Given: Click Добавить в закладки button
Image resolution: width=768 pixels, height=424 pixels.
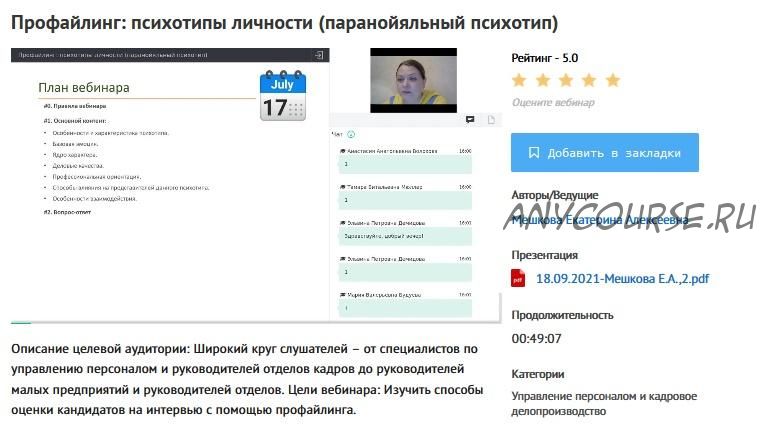Looking at the screenshot, I should pyautogui.click(x=605, y=152).
